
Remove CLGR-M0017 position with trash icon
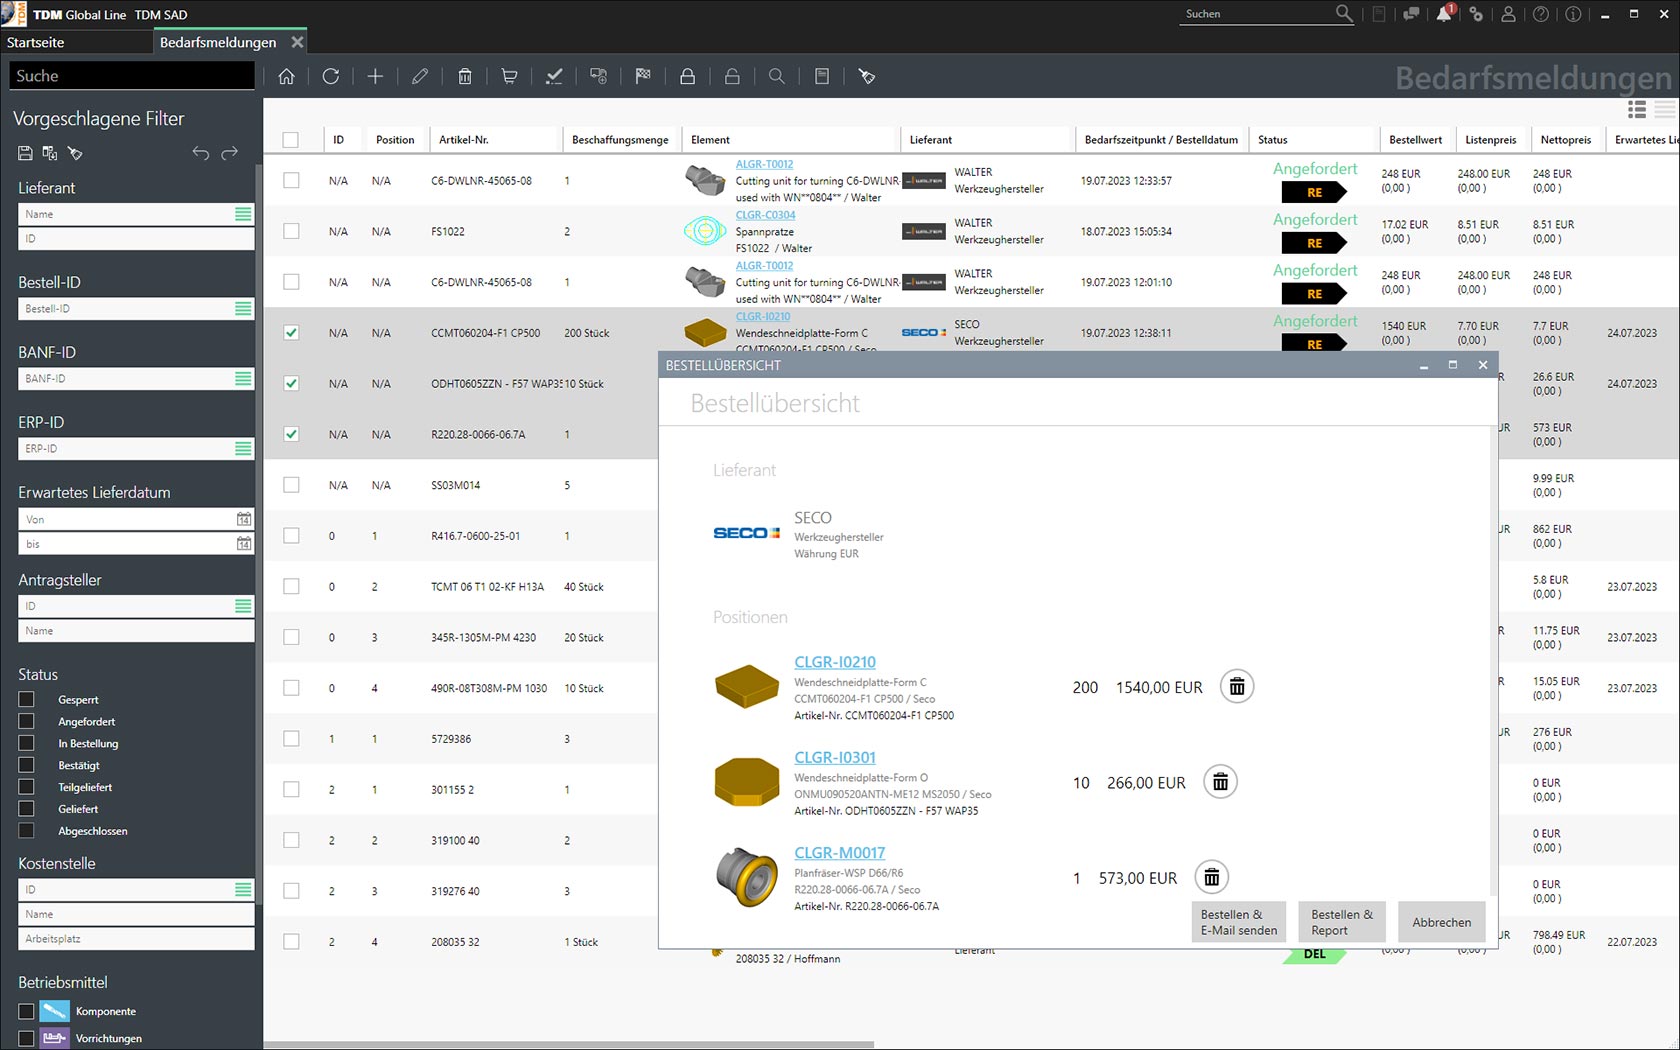(x=1212, y=878)
